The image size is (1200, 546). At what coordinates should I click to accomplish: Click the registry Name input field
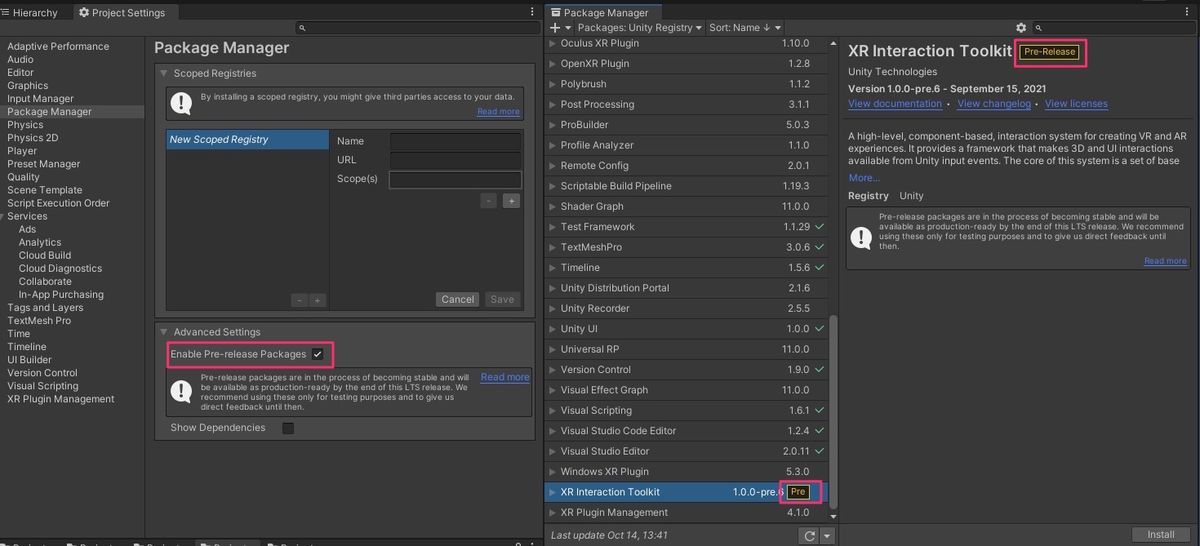455,141
